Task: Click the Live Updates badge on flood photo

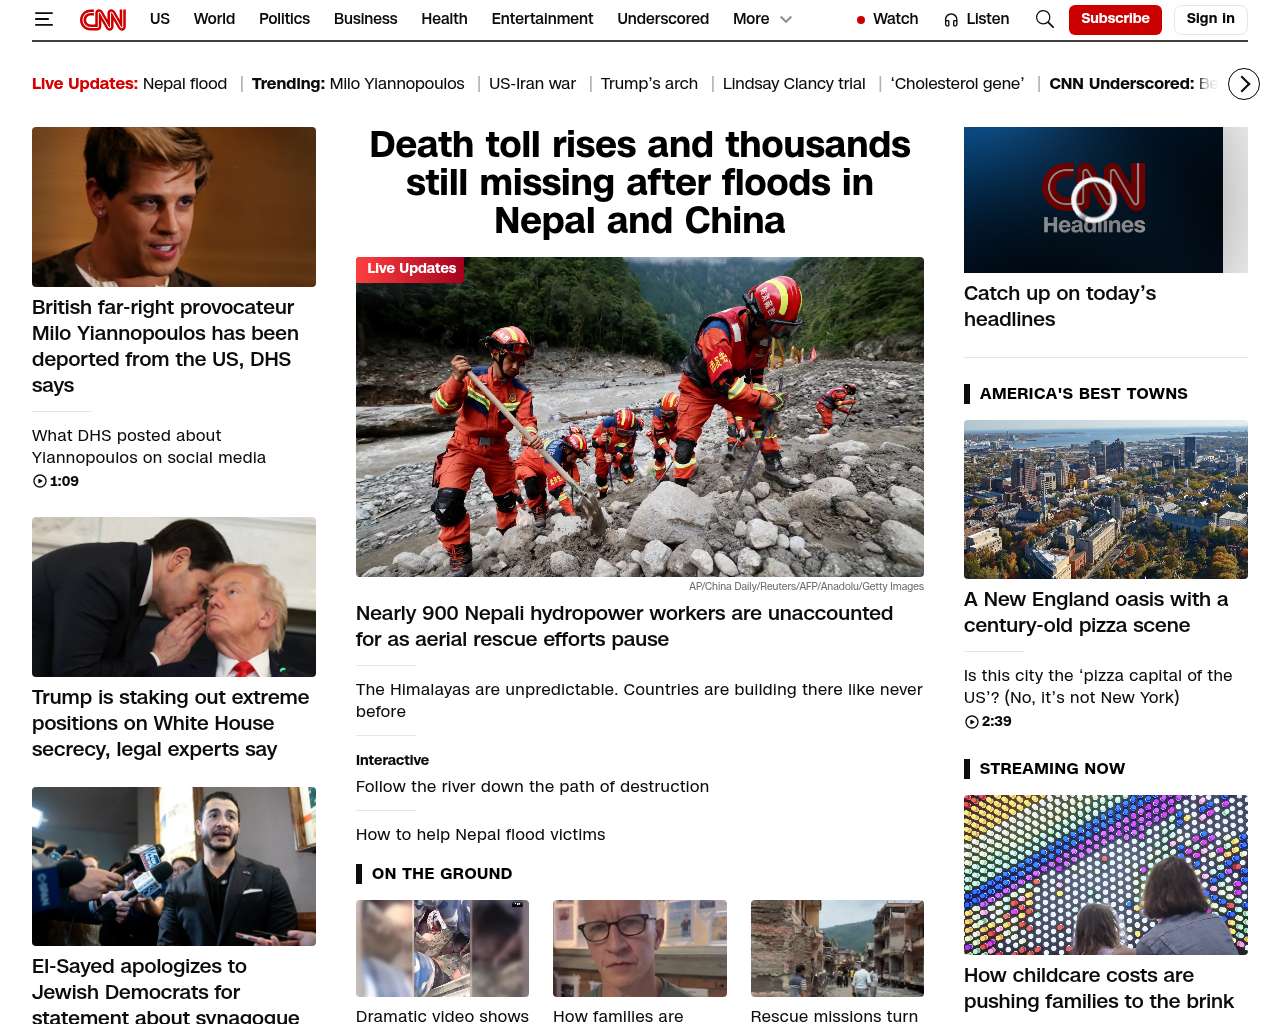Action: [411, 268]
